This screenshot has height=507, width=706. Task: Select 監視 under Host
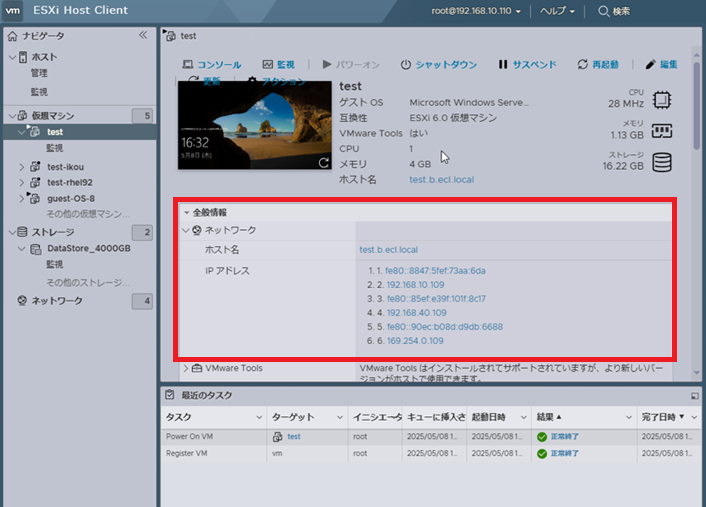coord(39,92)
